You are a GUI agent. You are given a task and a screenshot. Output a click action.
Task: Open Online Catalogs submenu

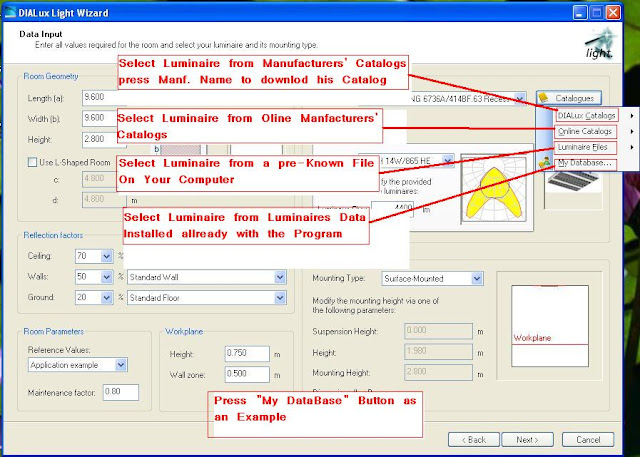(x=585, y=131)
